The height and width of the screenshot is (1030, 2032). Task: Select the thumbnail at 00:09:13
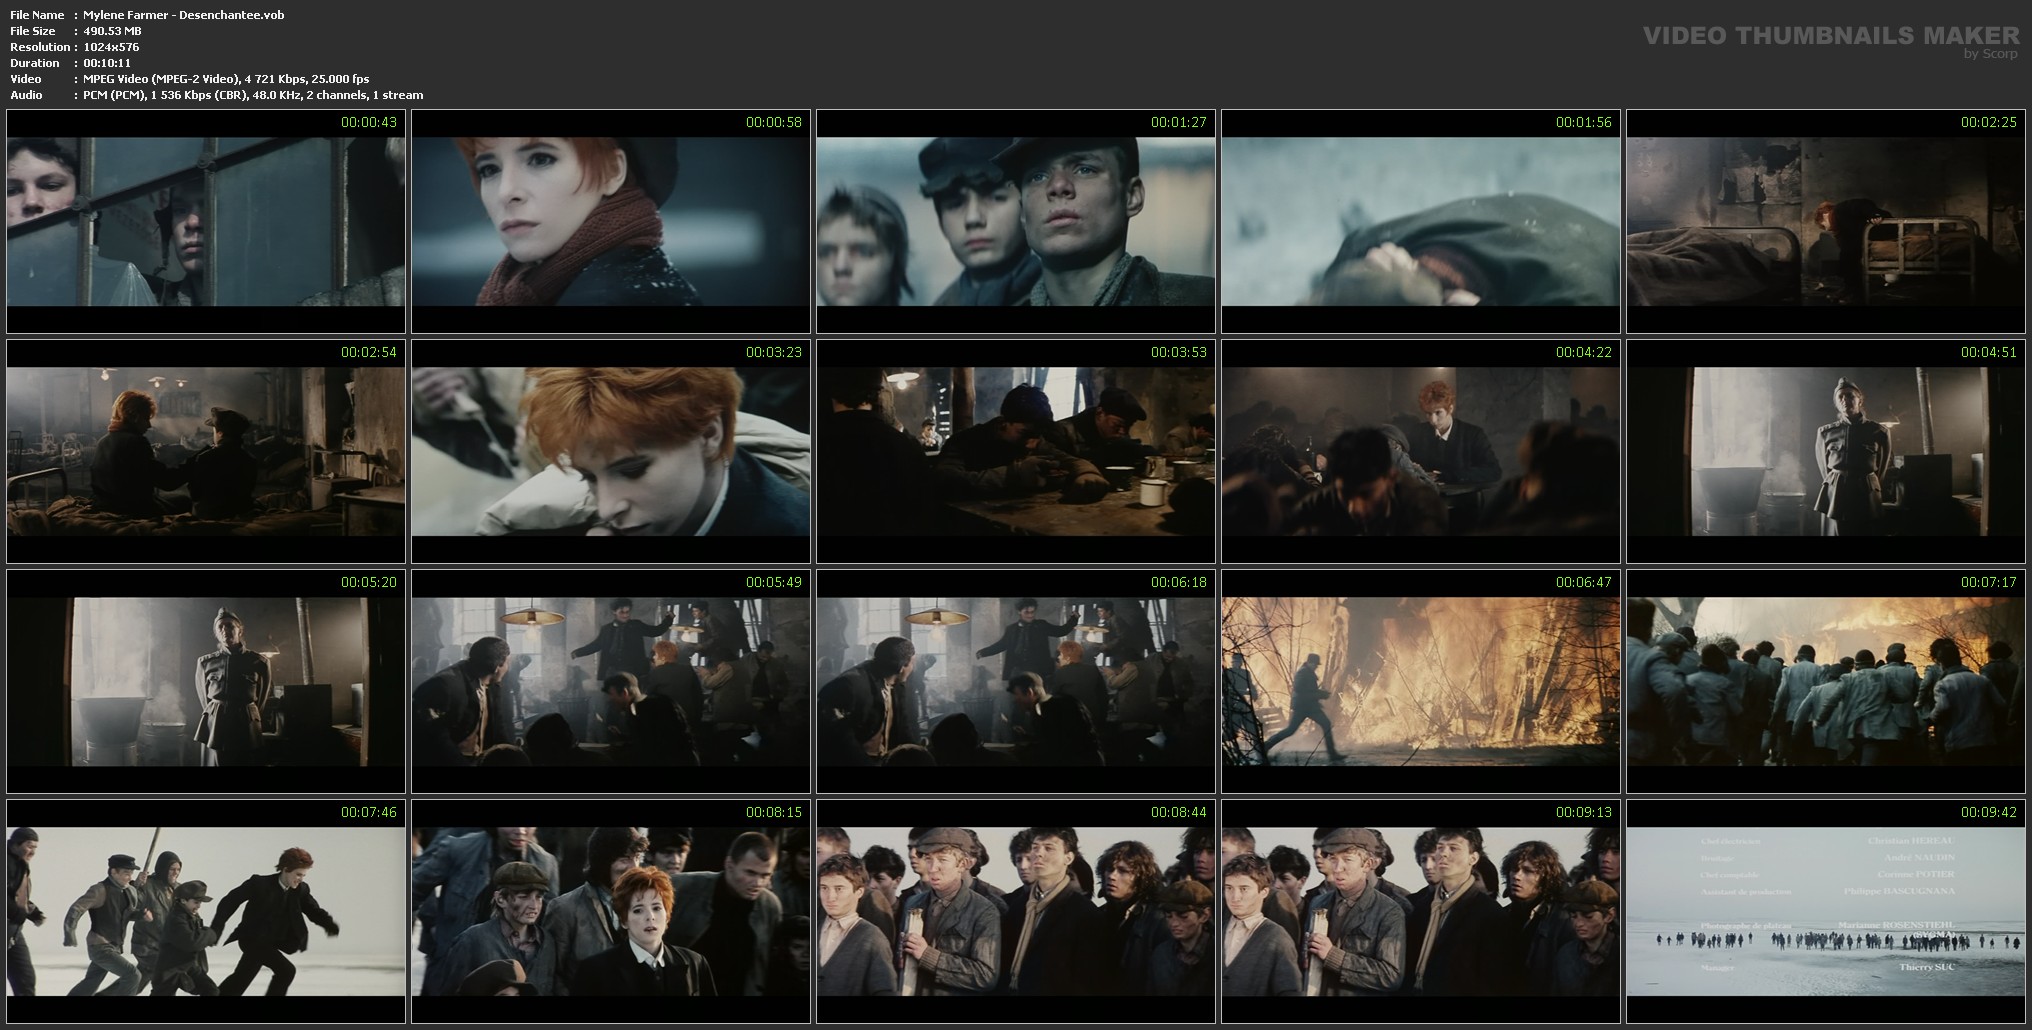(1421, 911)
